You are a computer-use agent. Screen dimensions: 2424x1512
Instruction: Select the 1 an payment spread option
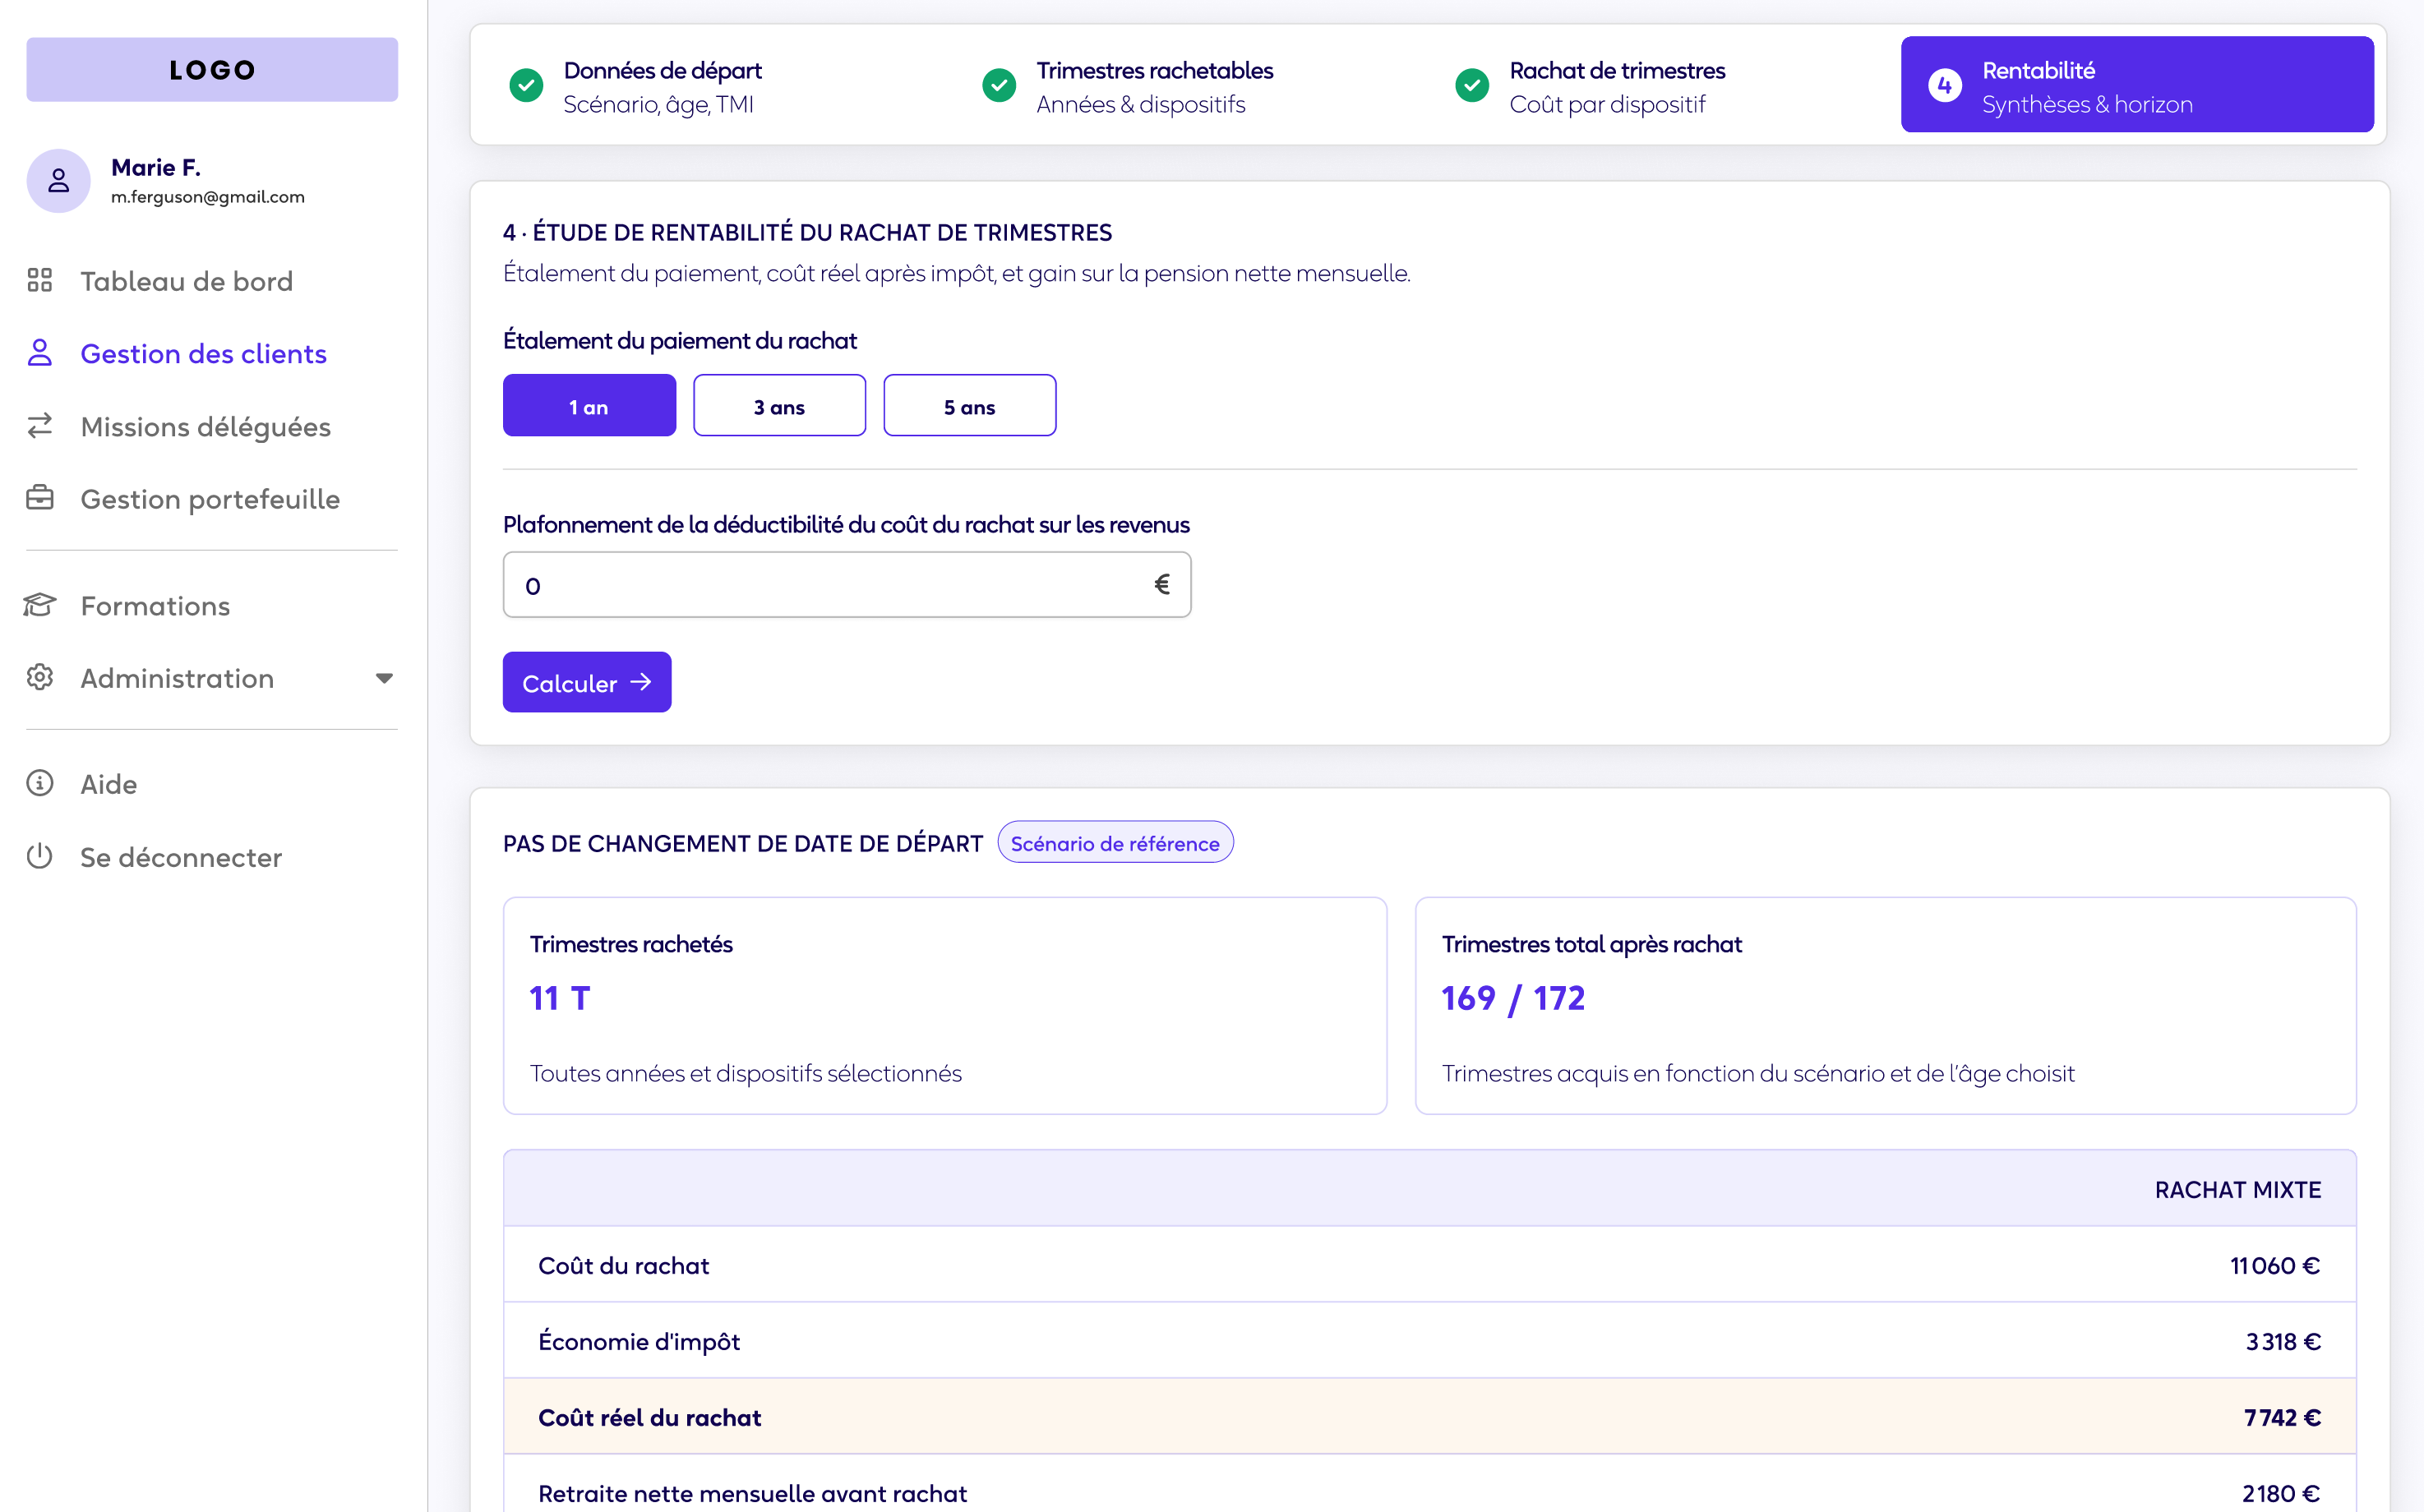point(589,405)
